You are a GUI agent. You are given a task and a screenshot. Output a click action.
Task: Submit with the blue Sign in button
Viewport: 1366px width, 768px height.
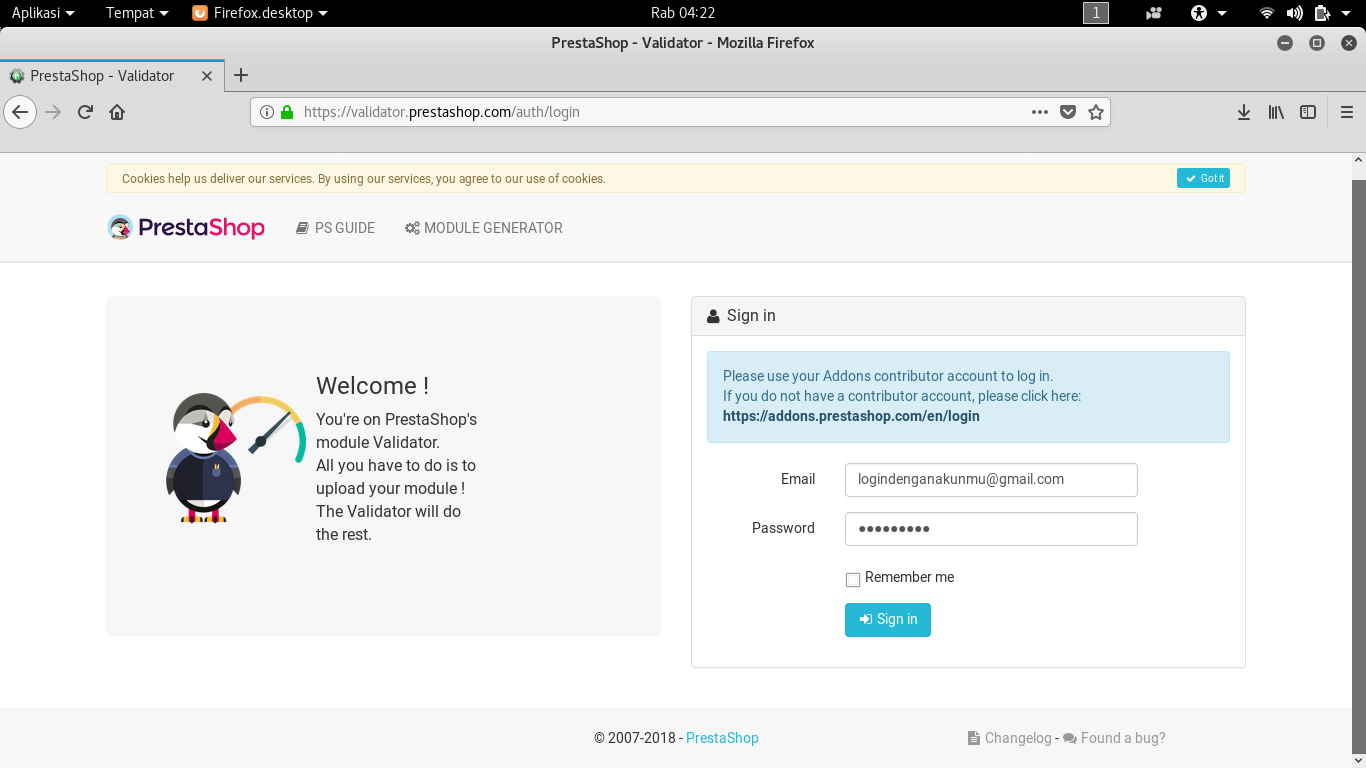point(888,620)
